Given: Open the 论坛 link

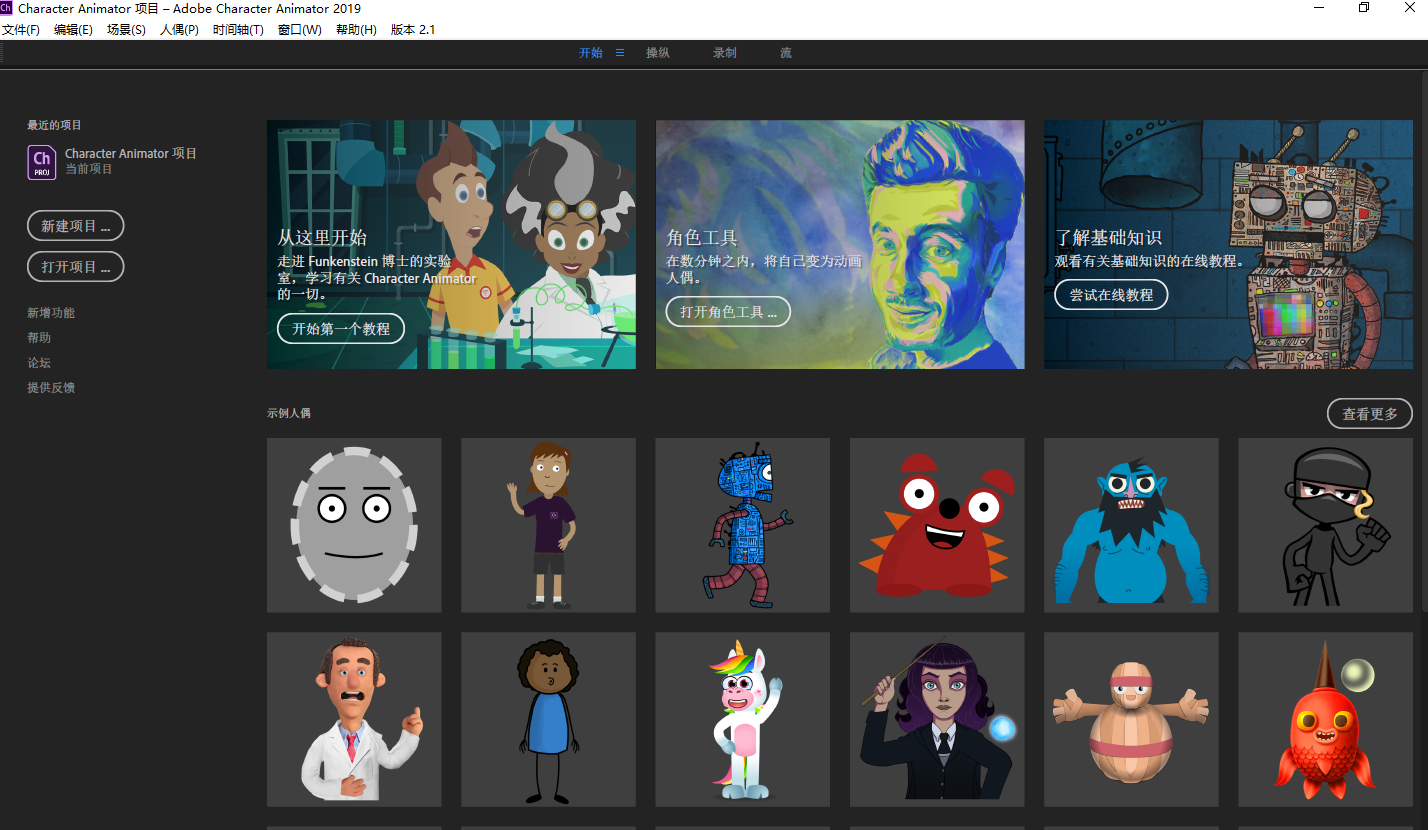Looking at the screenshot, I should pyautogui.click(x=38, y=362).
